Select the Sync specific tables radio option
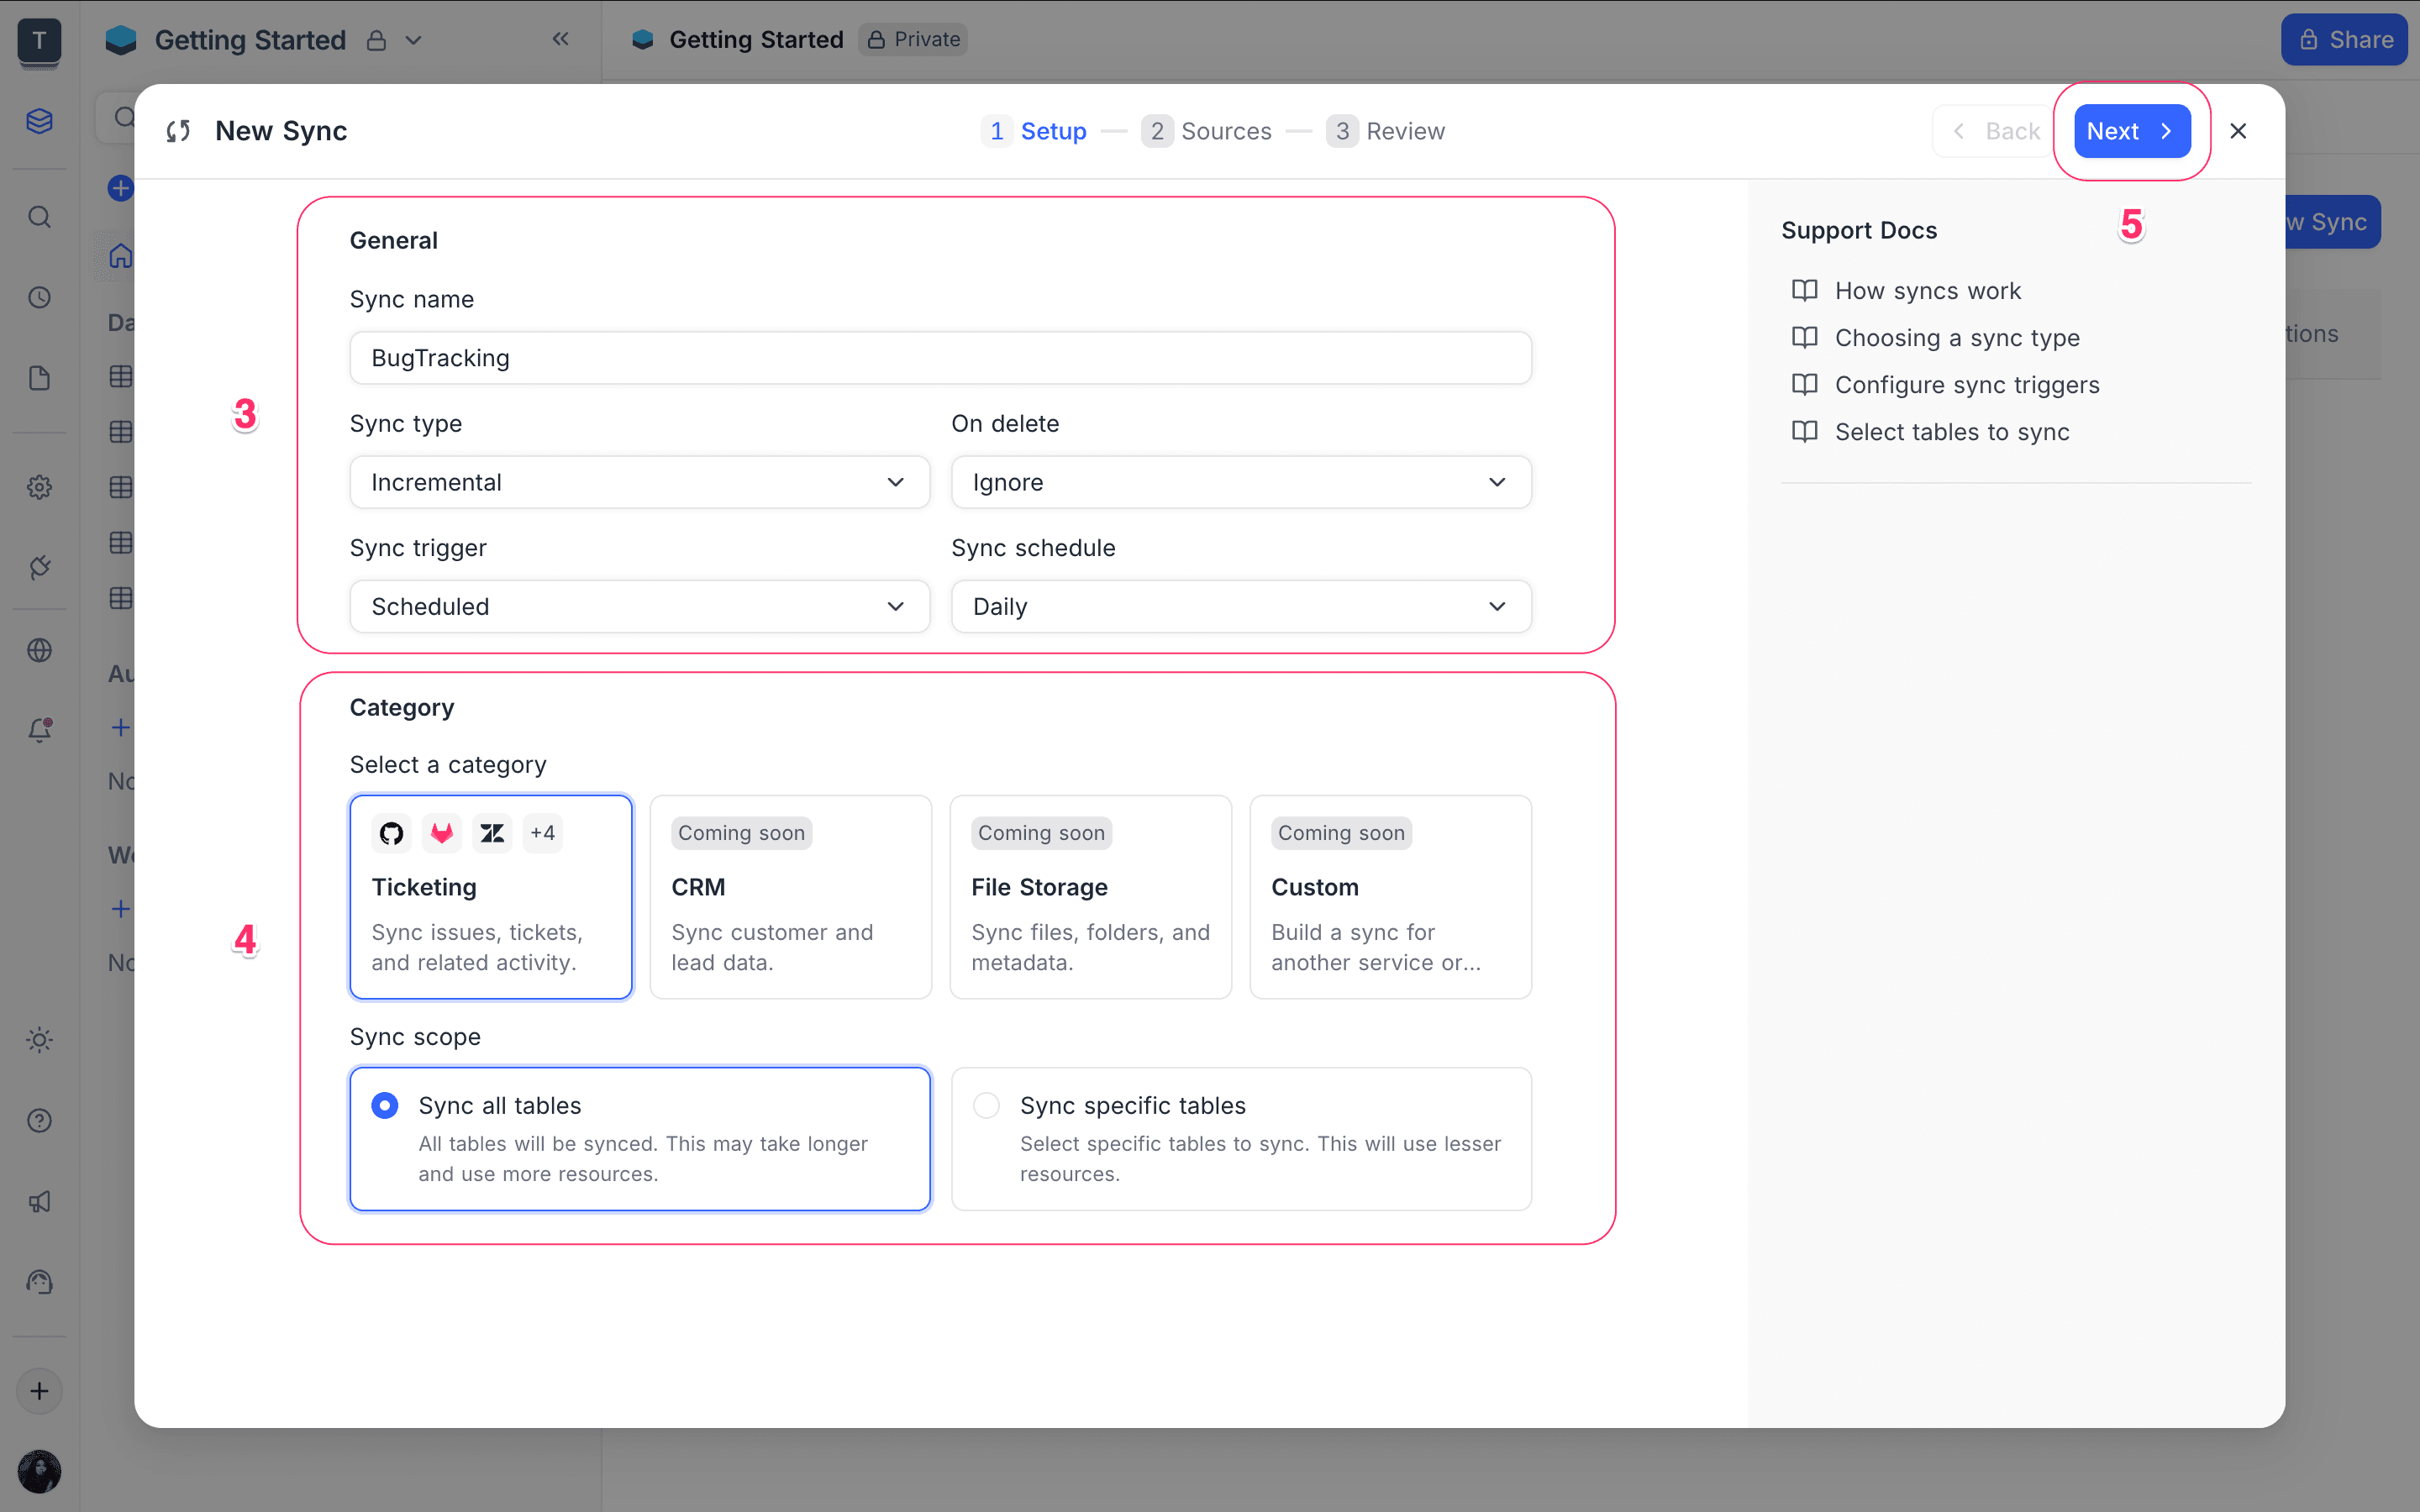 [986, 1105]
